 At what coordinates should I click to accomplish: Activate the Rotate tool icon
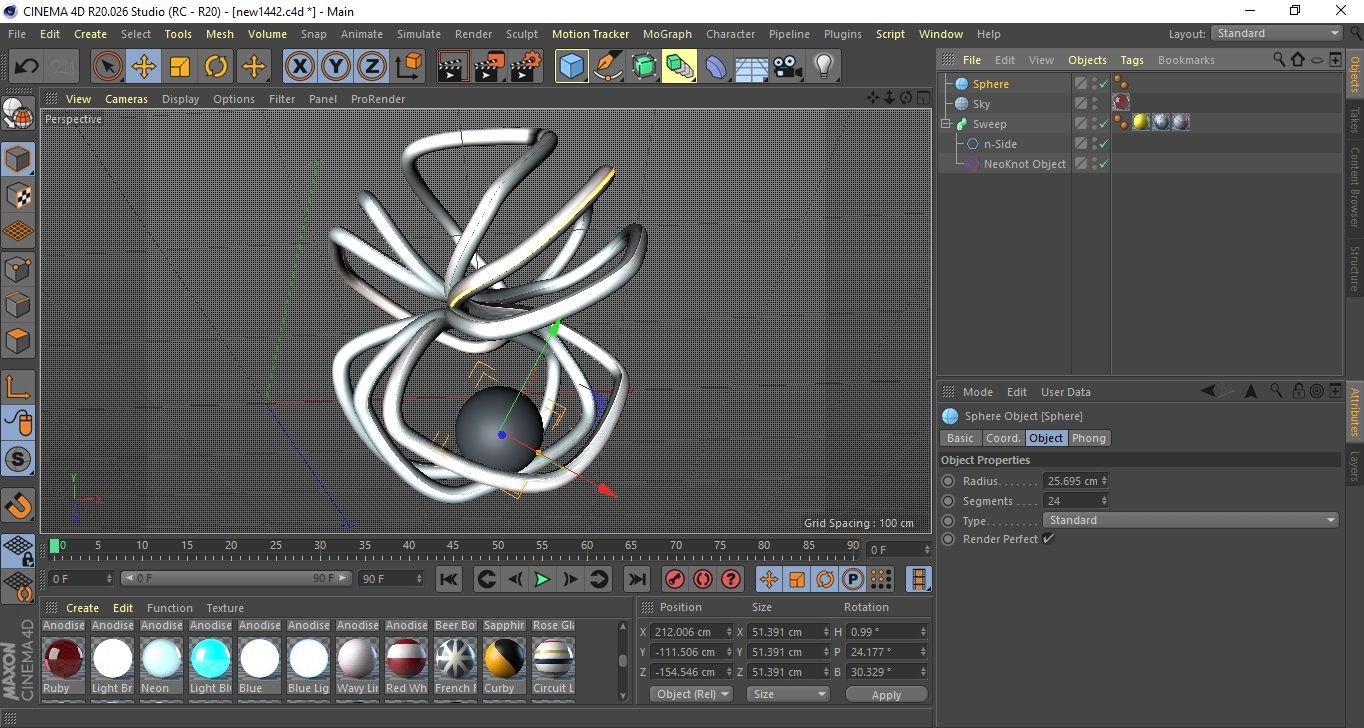click(x=216, y=67)
